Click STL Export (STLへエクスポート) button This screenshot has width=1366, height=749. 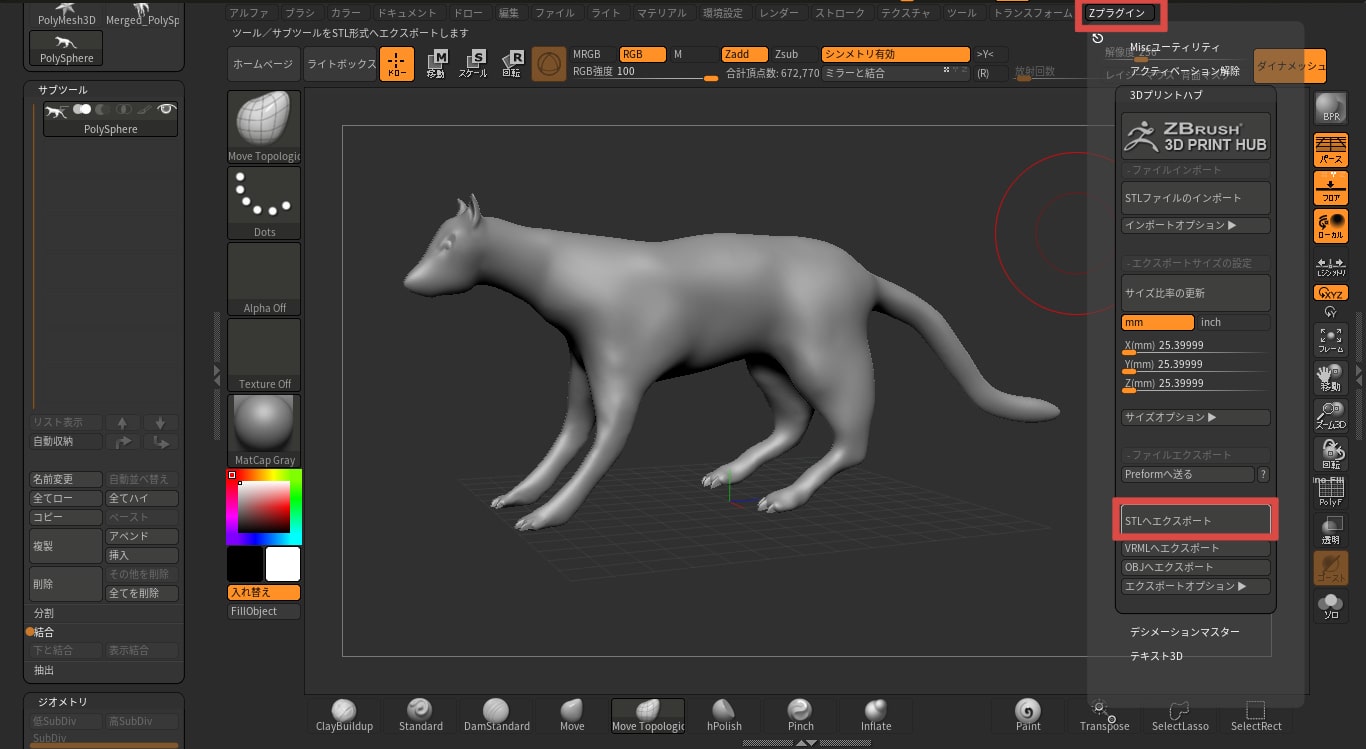[x=1196, y=521]
